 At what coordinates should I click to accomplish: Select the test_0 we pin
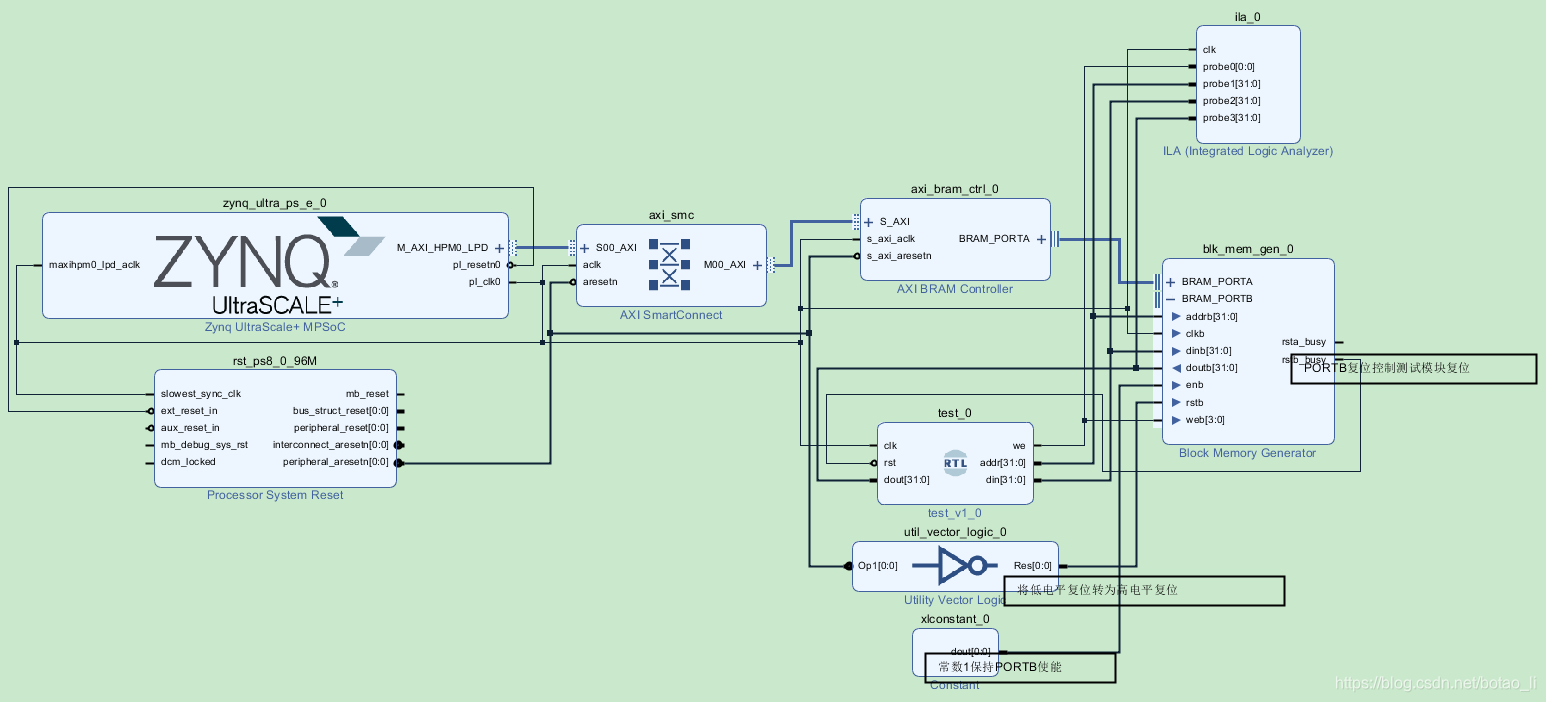click(x=1019, y=445)
